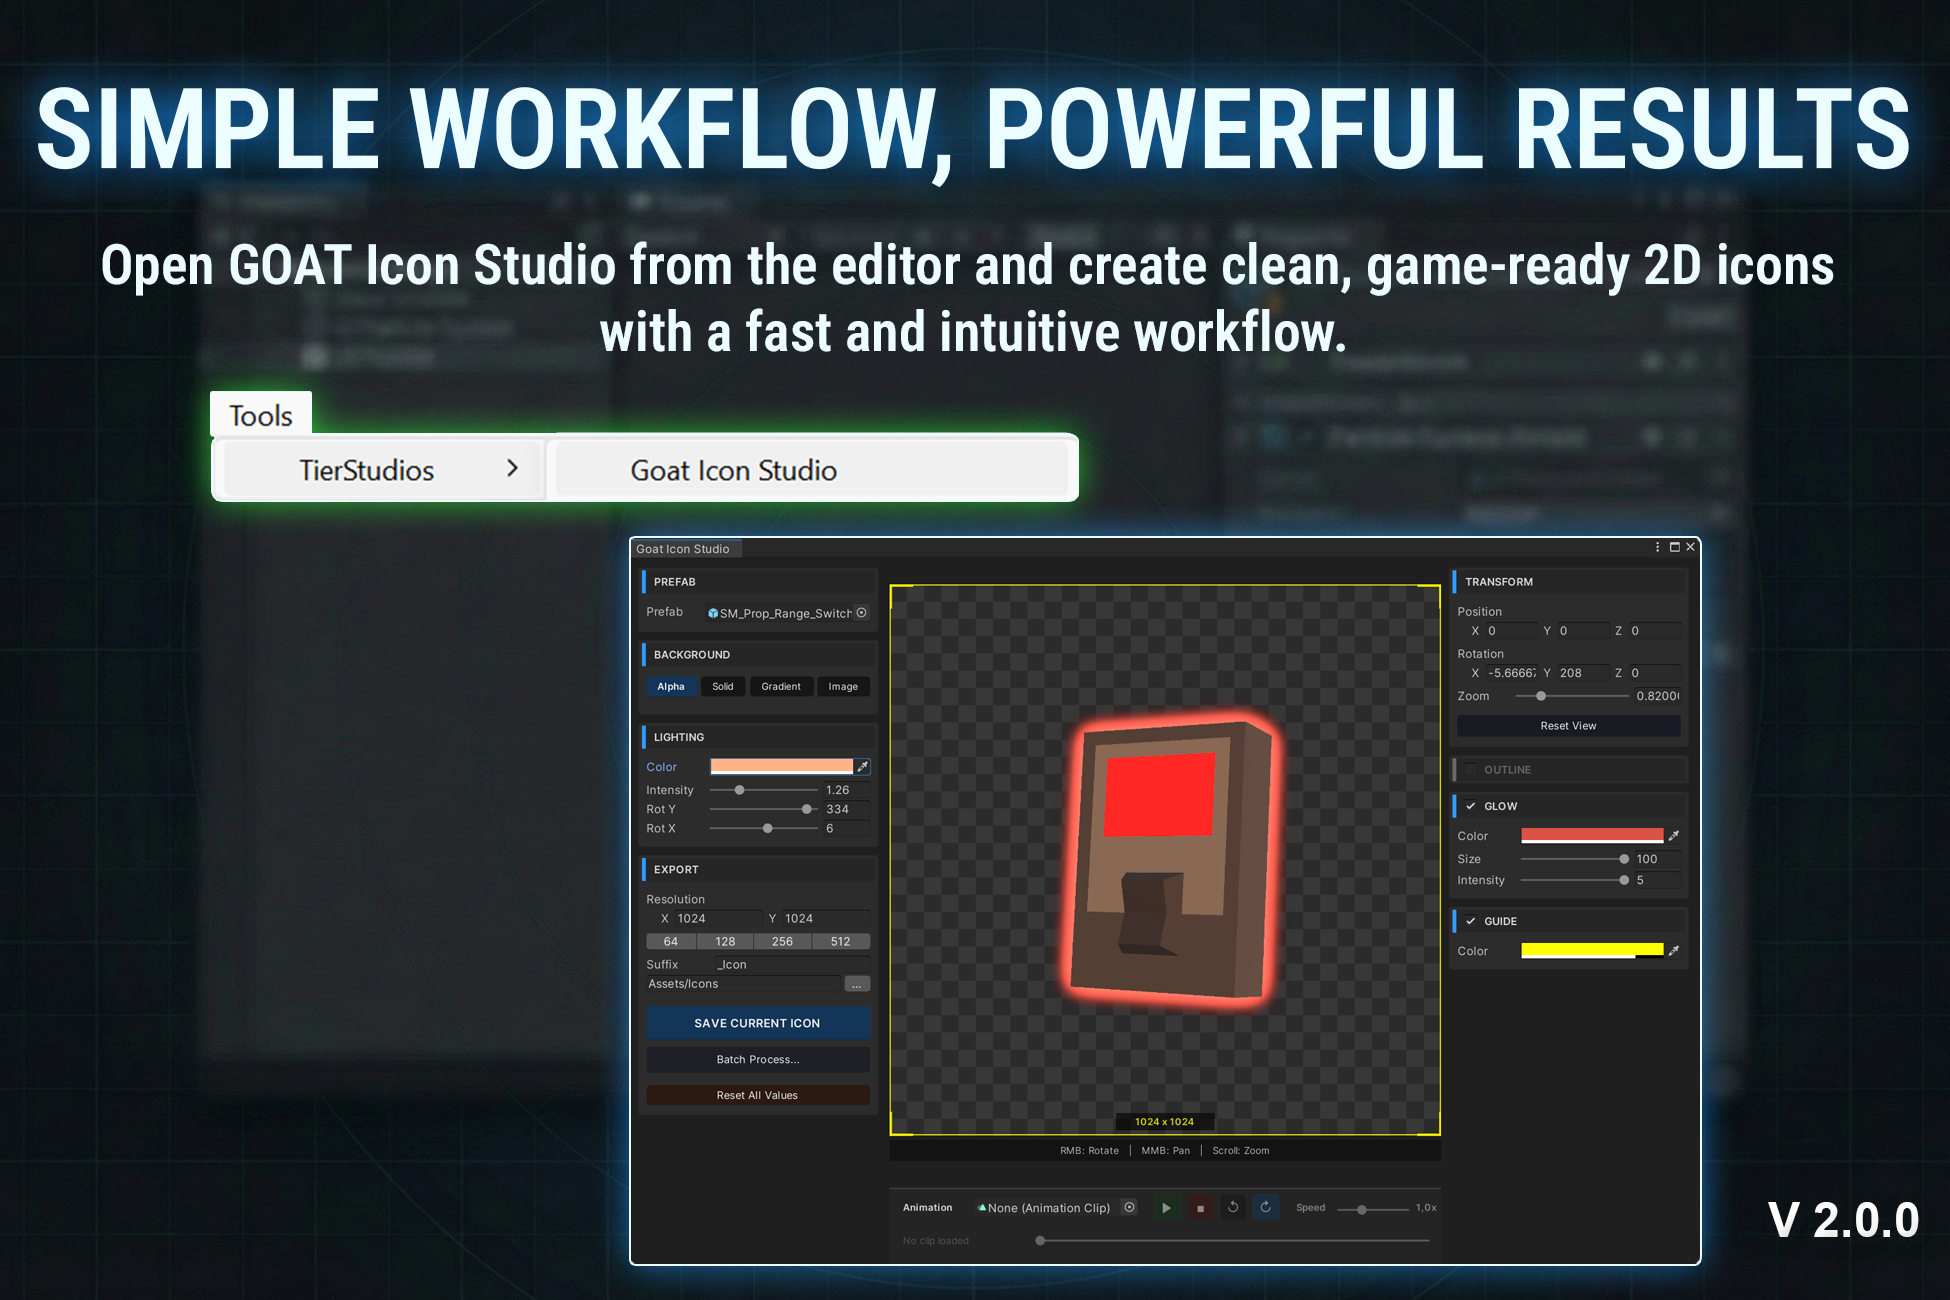
Task: Enable the Outline checkbox
Action: pyautogui.click(x=1471, y=770)
